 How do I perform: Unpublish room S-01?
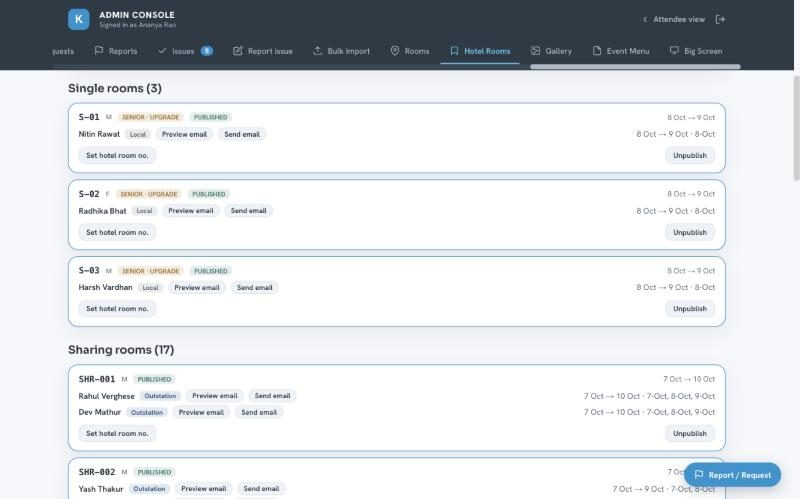tap(690, 156)
